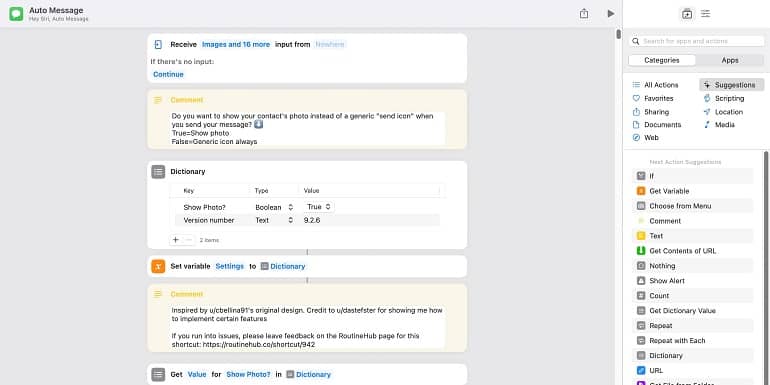
Task: Toggle the Show Photo True value
Action: [x=319, y=207]
